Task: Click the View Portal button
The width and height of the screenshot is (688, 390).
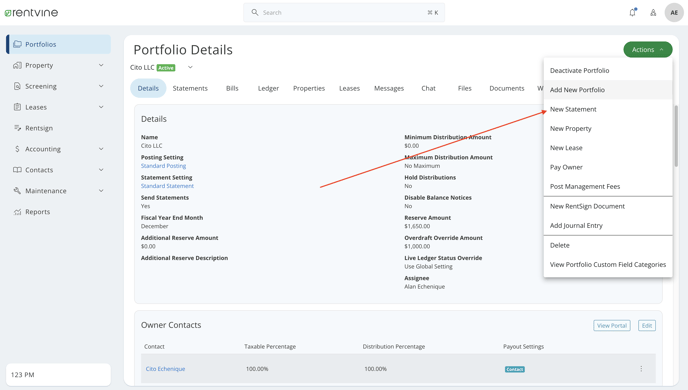Action: click(x=612, y=326)
